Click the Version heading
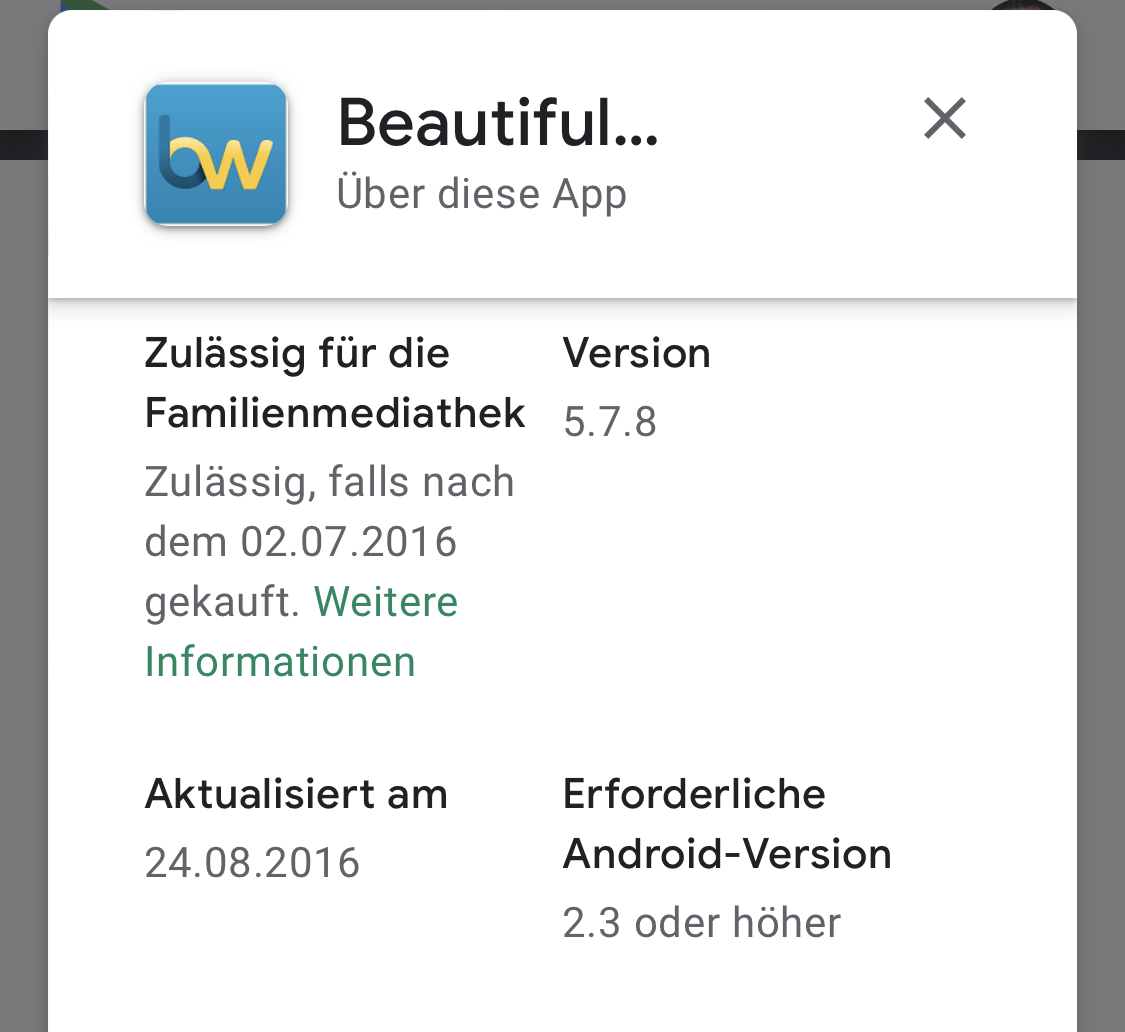Viewport: 1125px width, 1032px height. coord(636,353)
